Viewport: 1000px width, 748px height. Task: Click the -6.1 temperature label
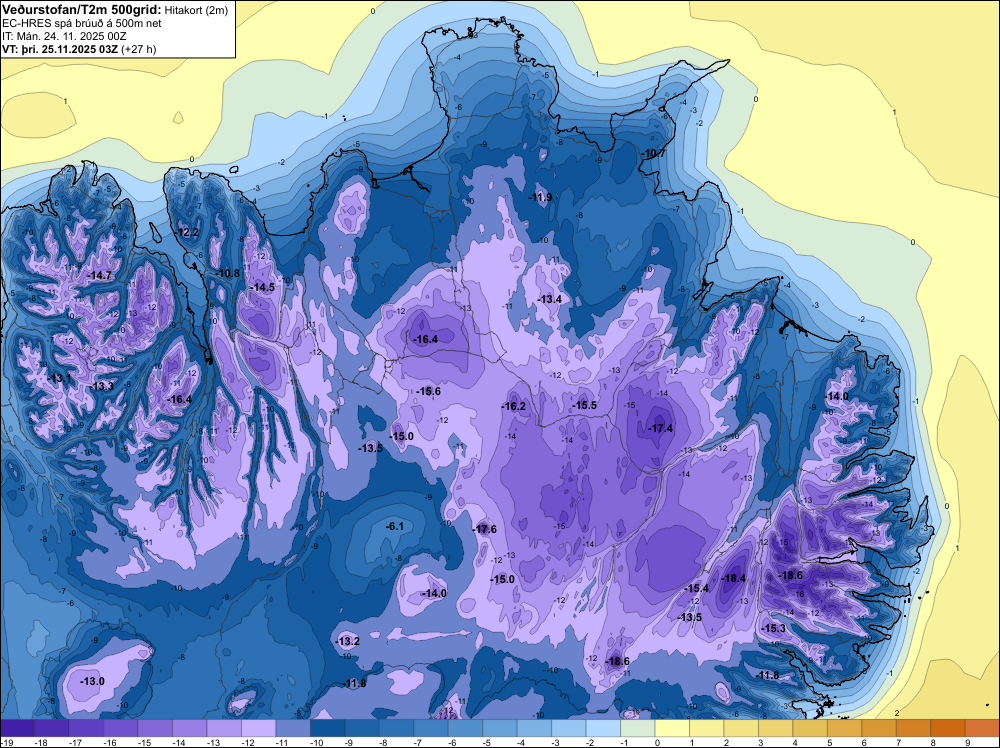pyautogui.click(x=395, y=526)
